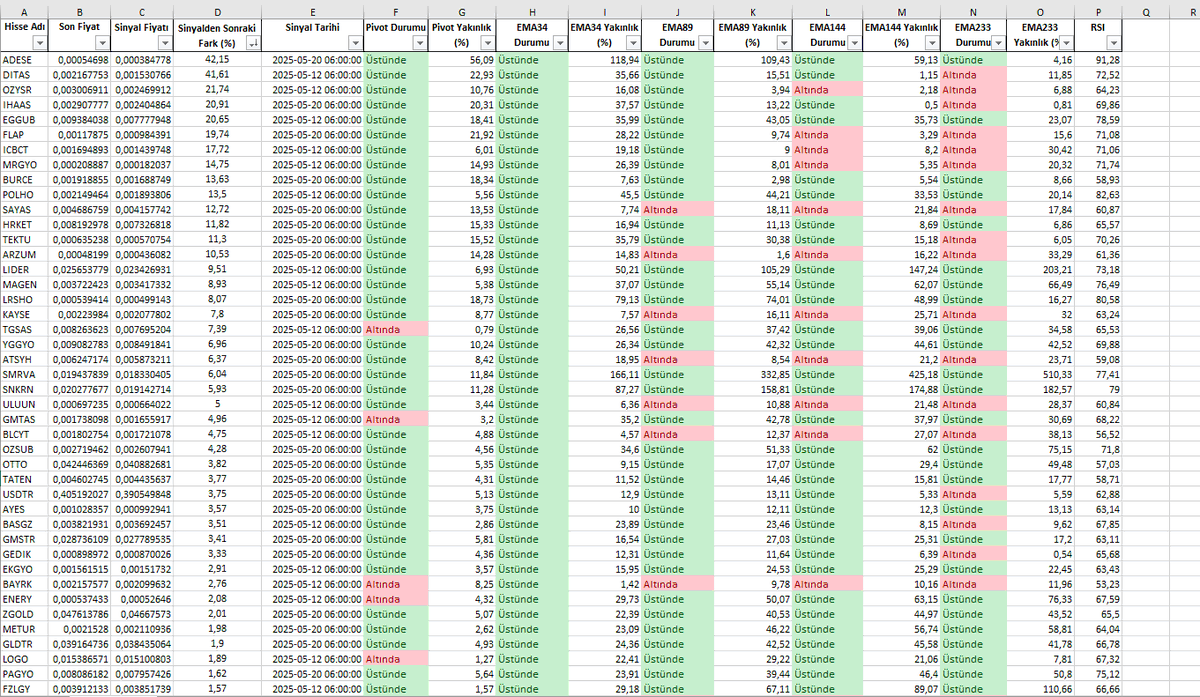Click the ZGOLD stock name cell
The image size is (1200, 697).
[x=23, y=613]
